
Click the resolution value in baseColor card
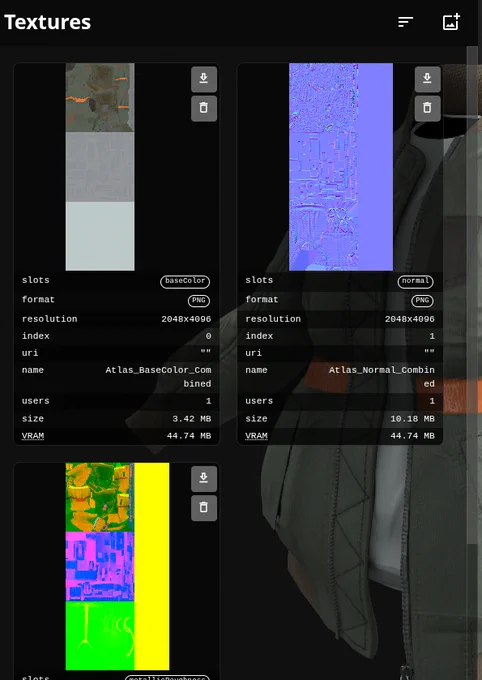(x=186, y=319)
